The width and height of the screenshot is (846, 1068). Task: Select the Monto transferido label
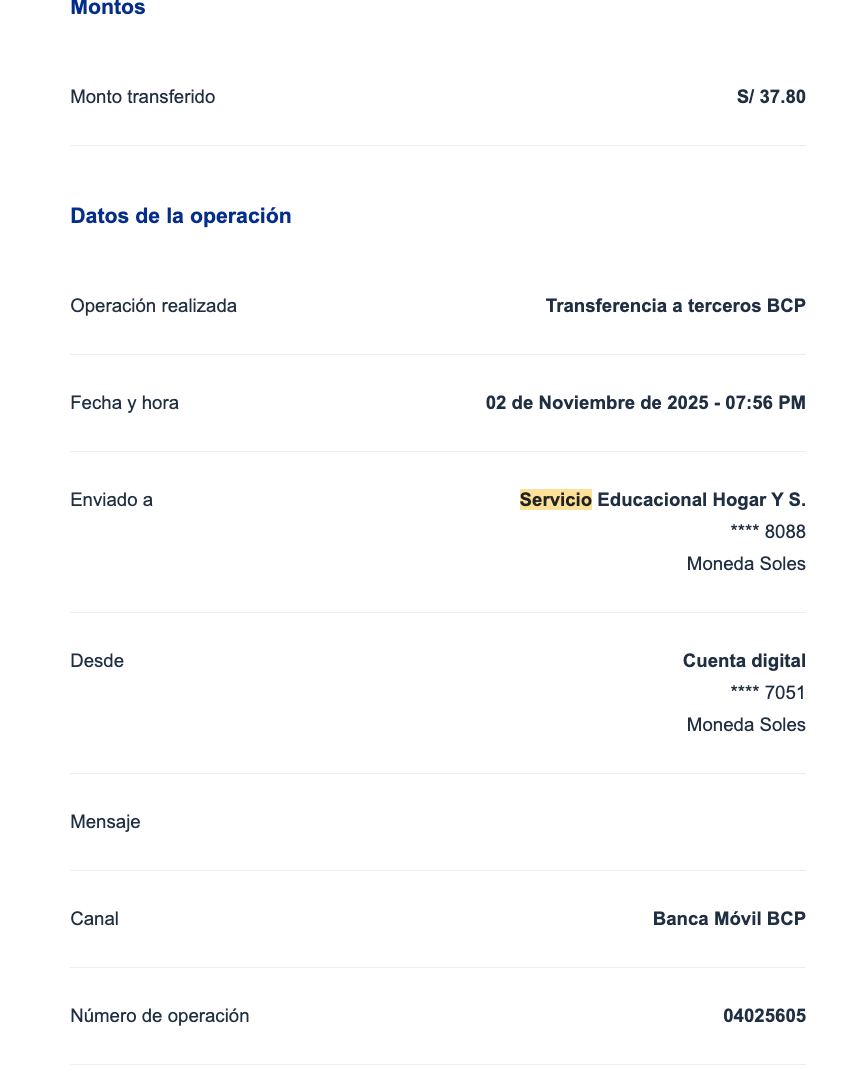[143, 97]
